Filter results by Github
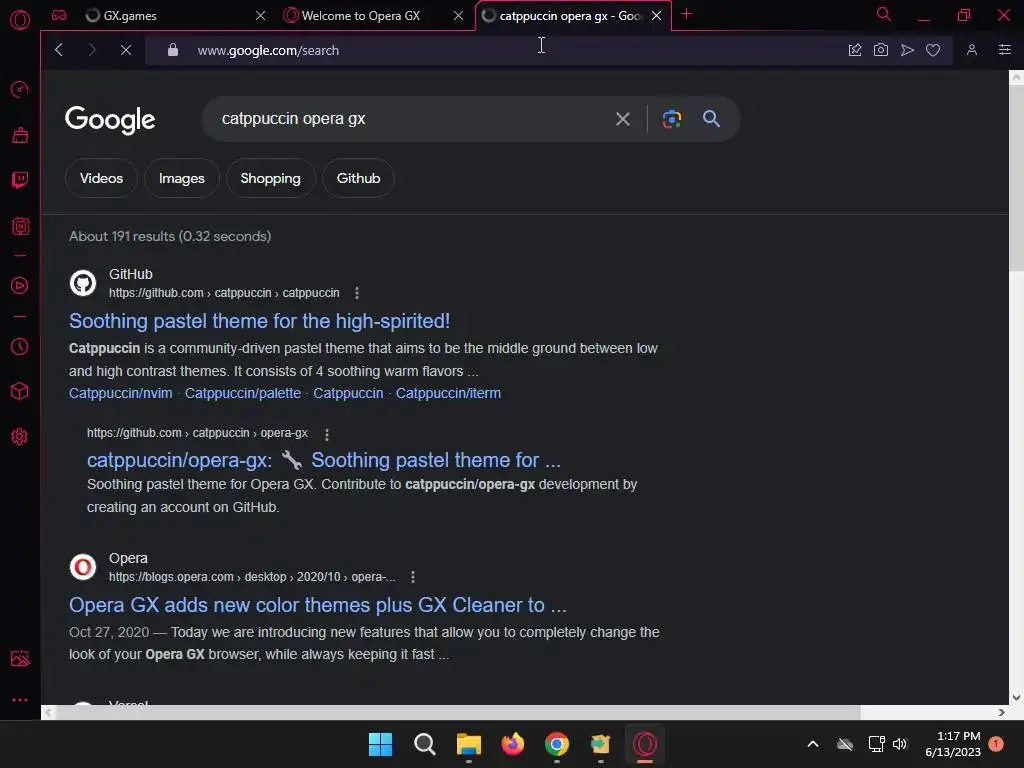Viewport: 1024px width, 768px height. pyautogui.click(x=359, y=178)
